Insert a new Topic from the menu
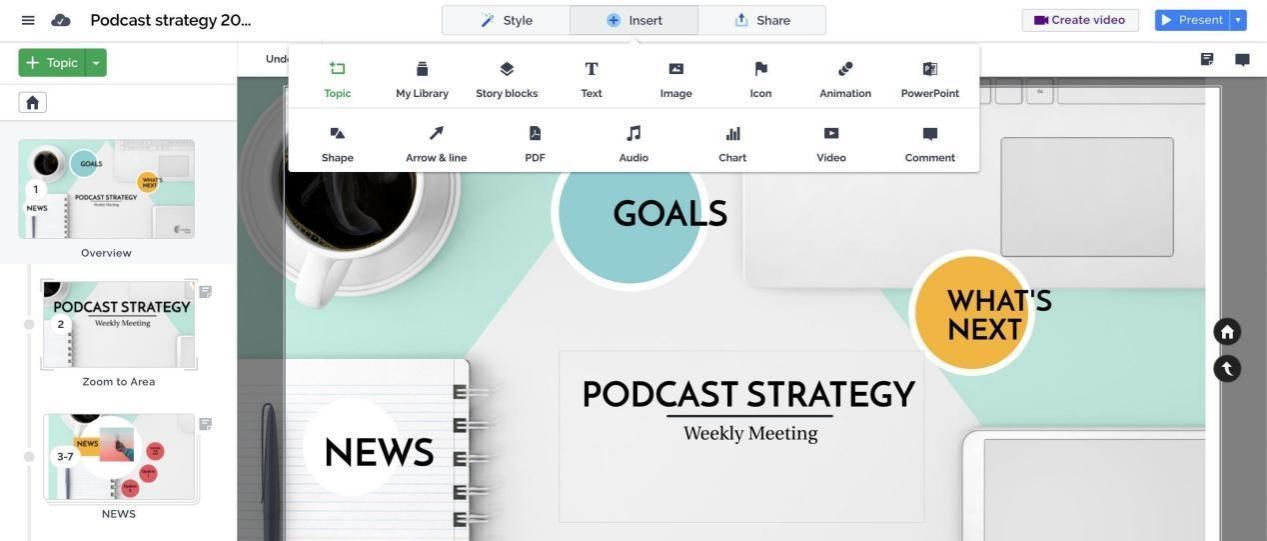1267x541 pixels. [337, 80]
